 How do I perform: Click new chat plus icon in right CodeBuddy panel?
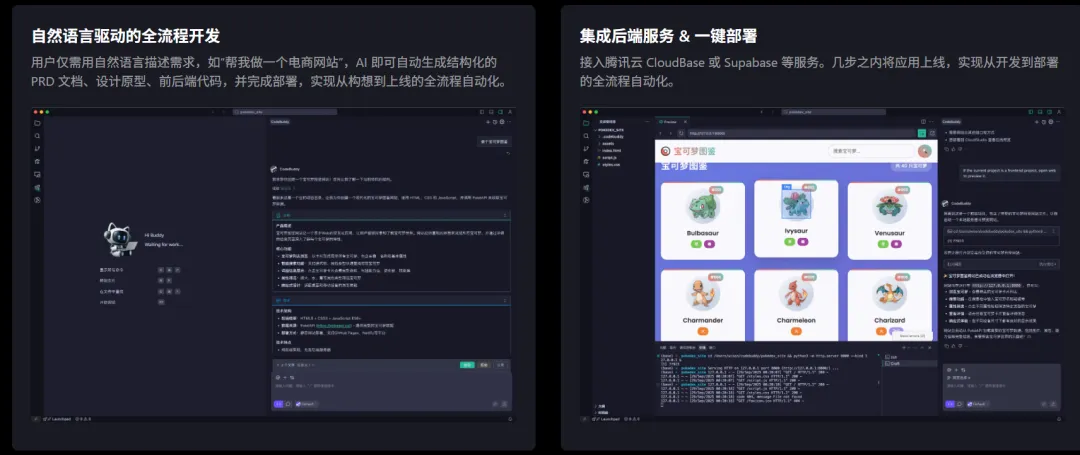coord(1037,122)
